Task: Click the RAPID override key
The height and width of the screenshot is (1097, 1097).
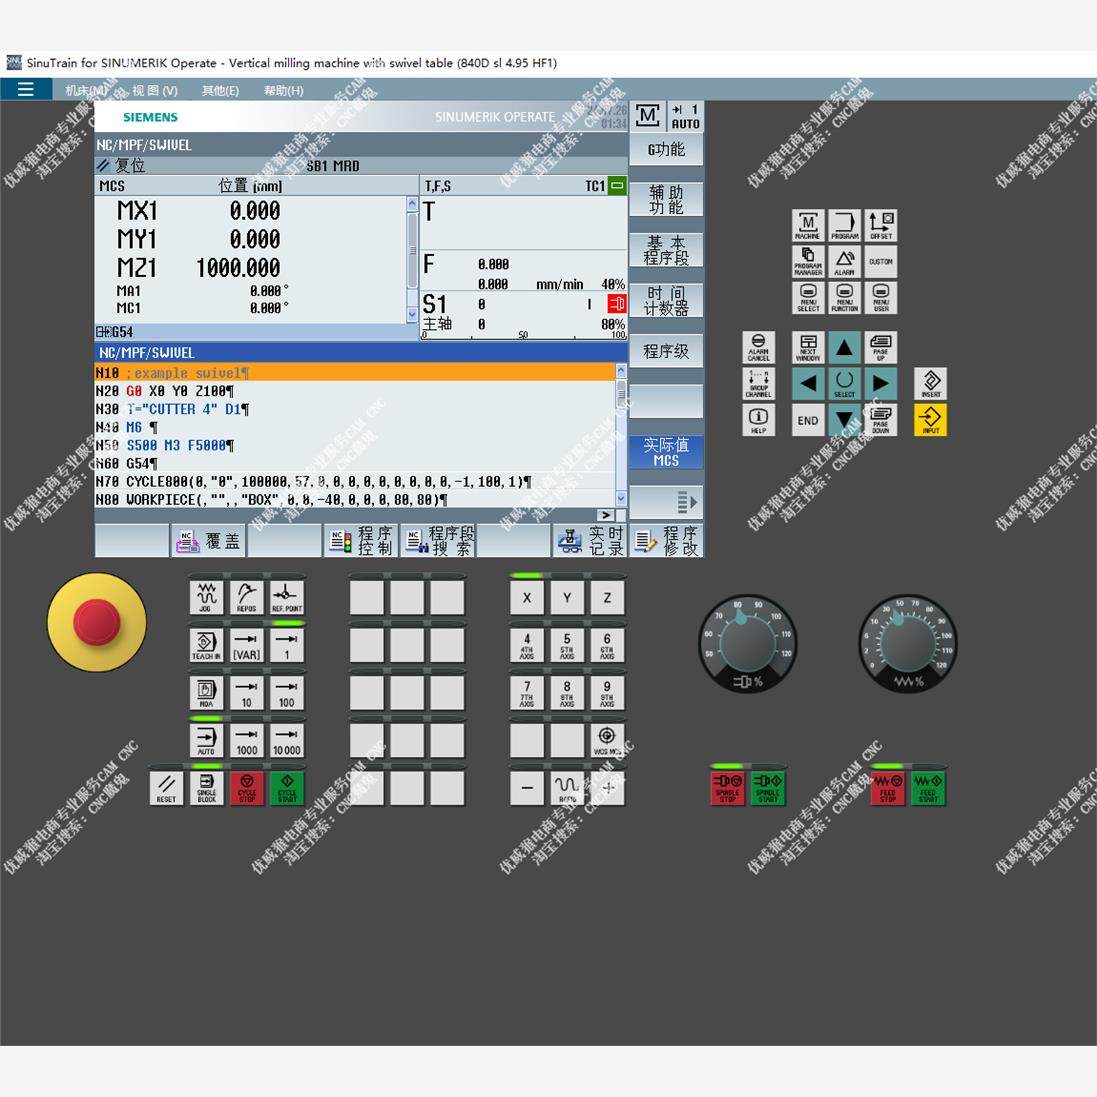Action: (x=567, y=788)
